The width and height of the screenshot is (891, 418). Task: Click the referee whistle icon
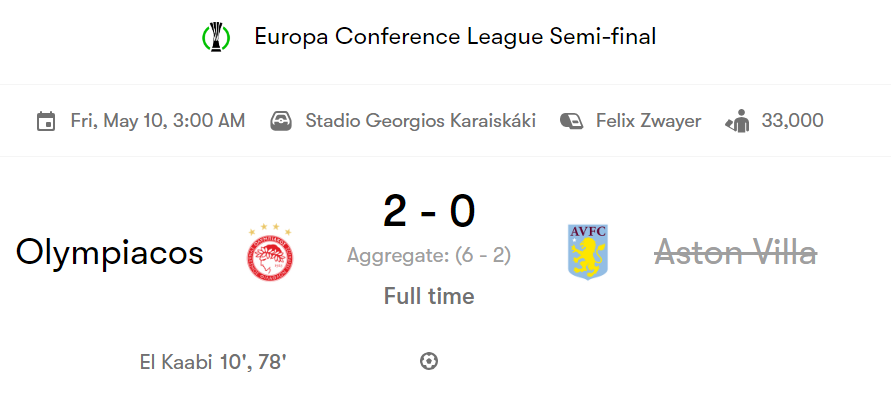click(571, 122)
